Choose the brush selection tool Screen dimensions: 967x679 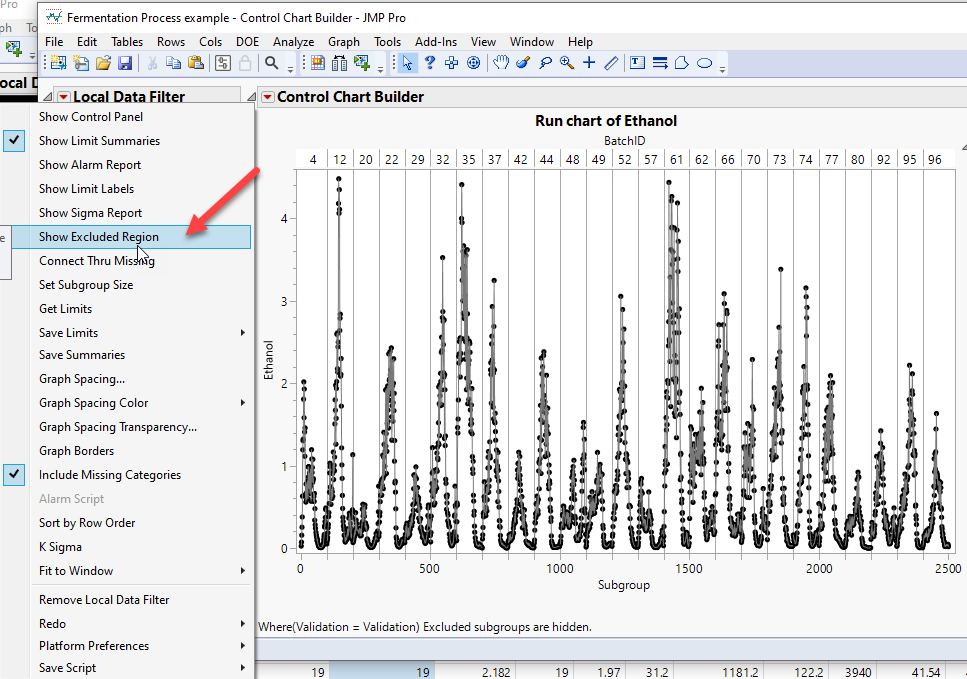point(522,63)
